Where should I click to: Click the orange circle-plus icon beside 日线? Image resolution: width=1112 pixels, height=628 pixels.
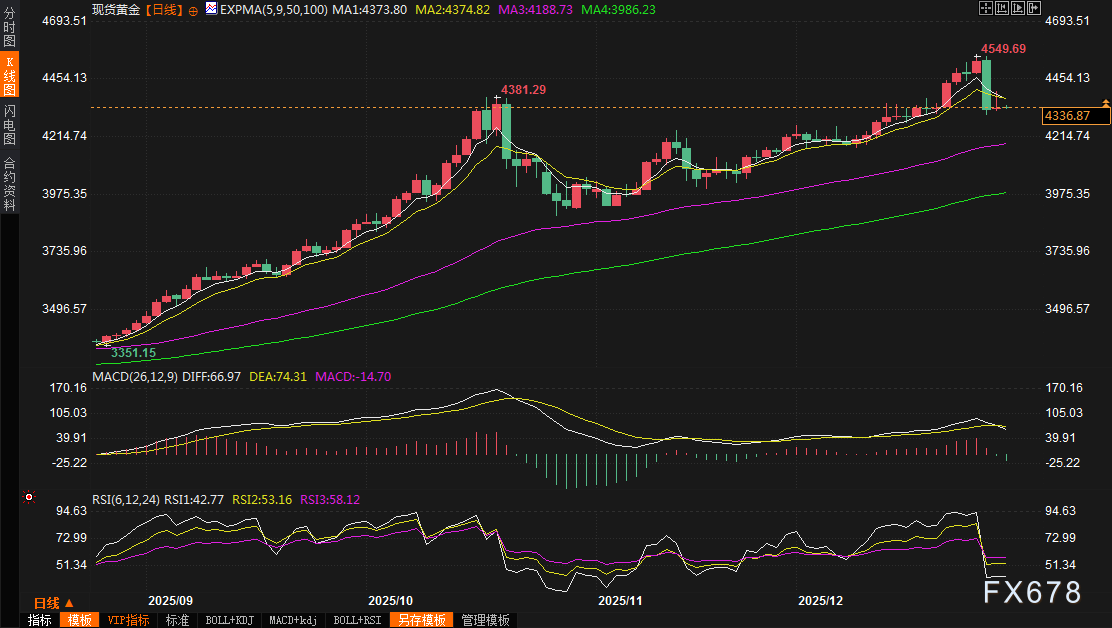(193, 9)
